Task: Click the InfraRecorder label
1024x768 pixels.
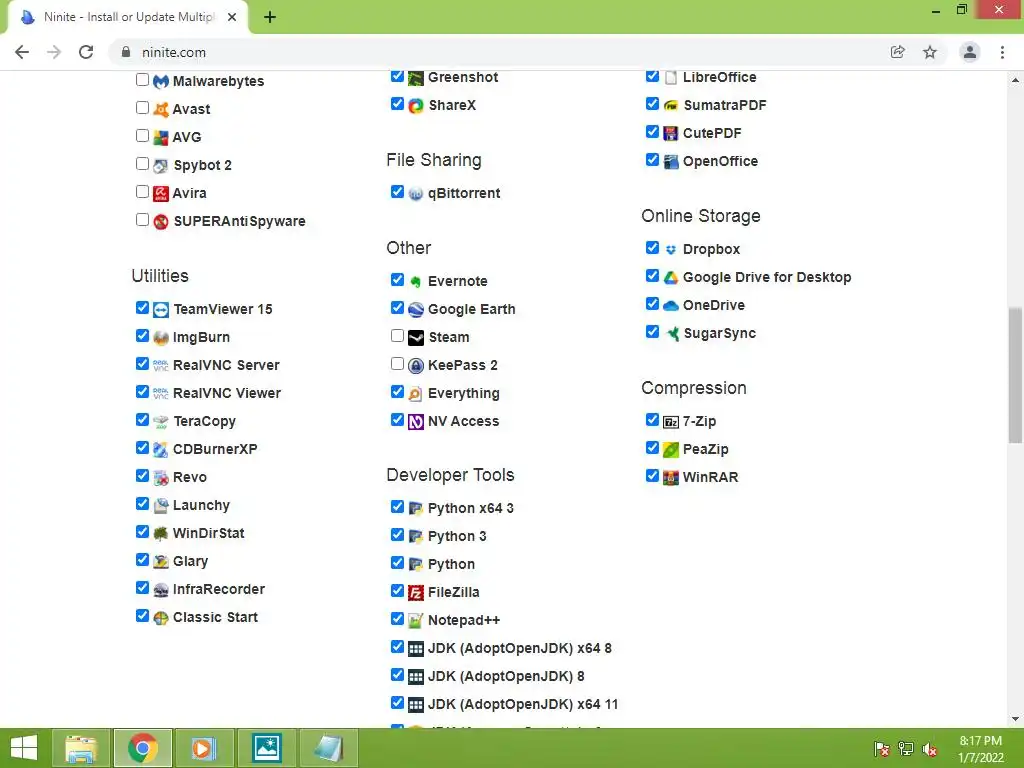Action: (219, 589)
